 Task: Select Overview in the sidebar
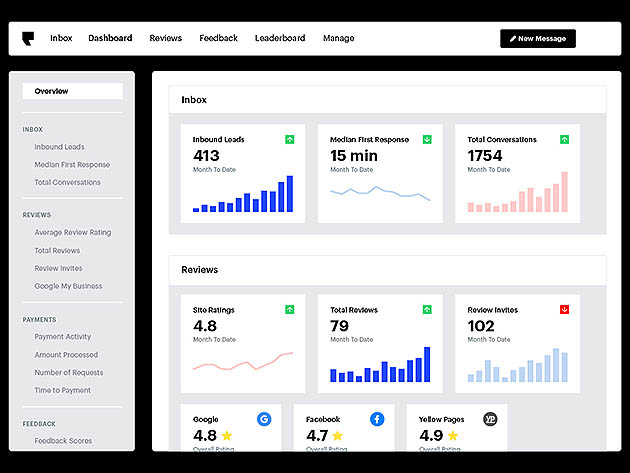click(73, 91)
